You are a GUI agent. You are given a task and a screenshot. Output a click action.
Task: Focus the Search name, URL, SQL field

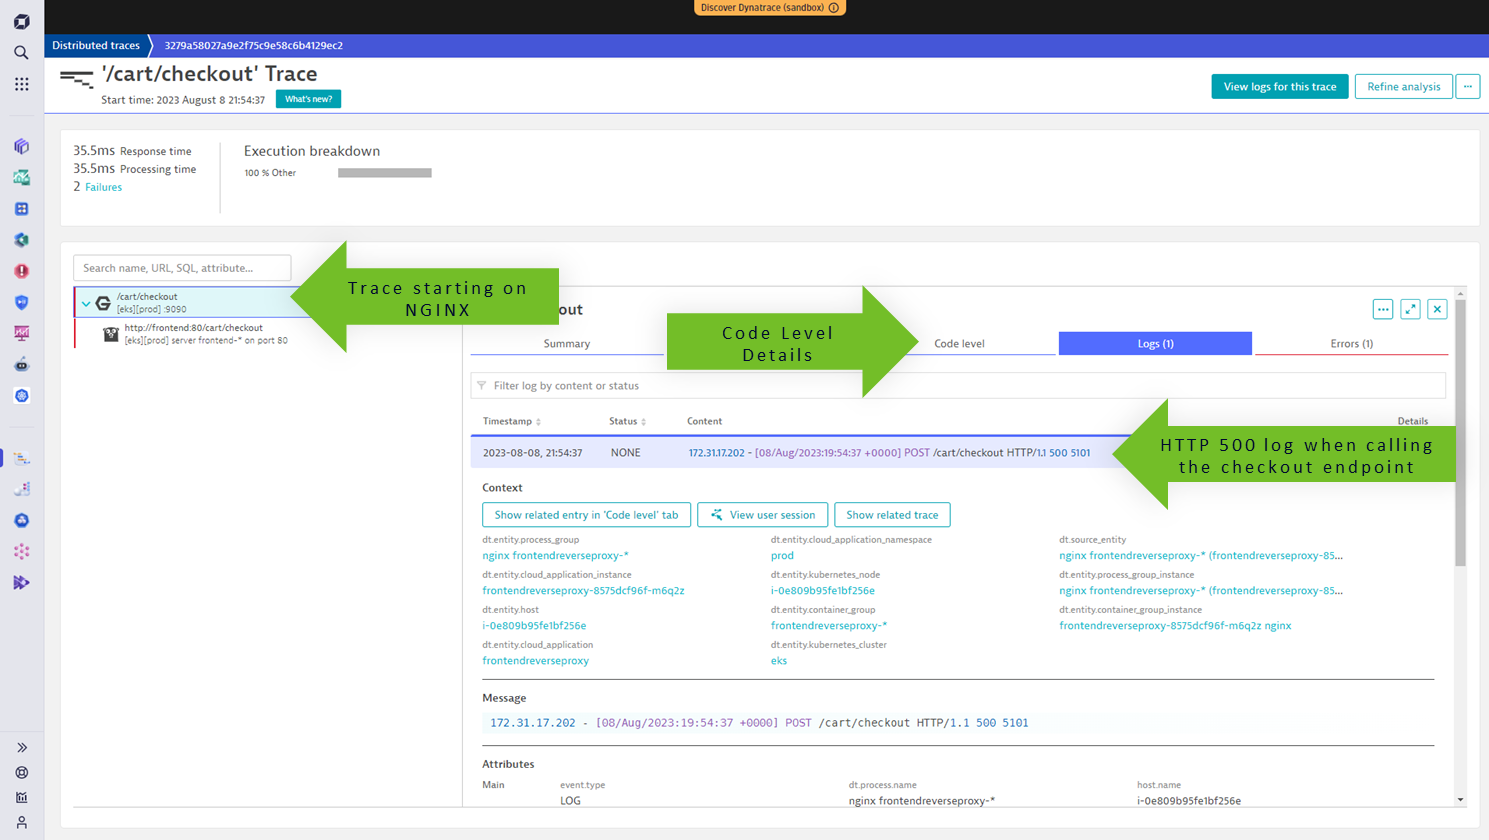[182, 268]
